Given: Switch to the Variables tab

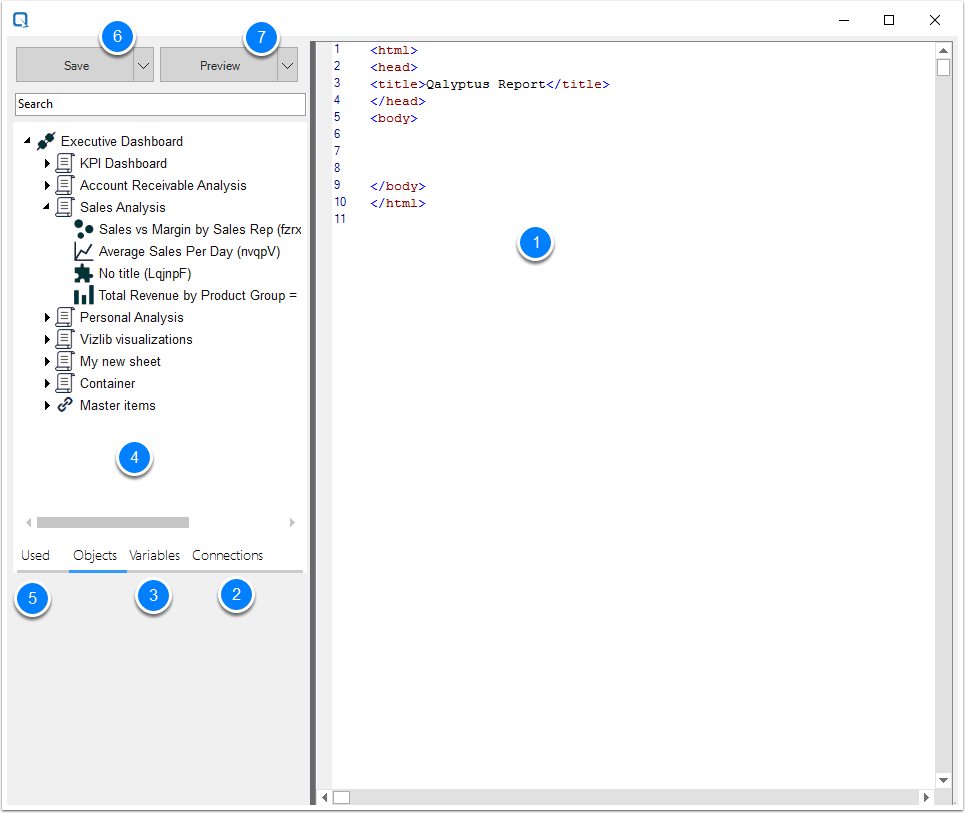Looking at the screenshot, I should click(x=155, y=555).
